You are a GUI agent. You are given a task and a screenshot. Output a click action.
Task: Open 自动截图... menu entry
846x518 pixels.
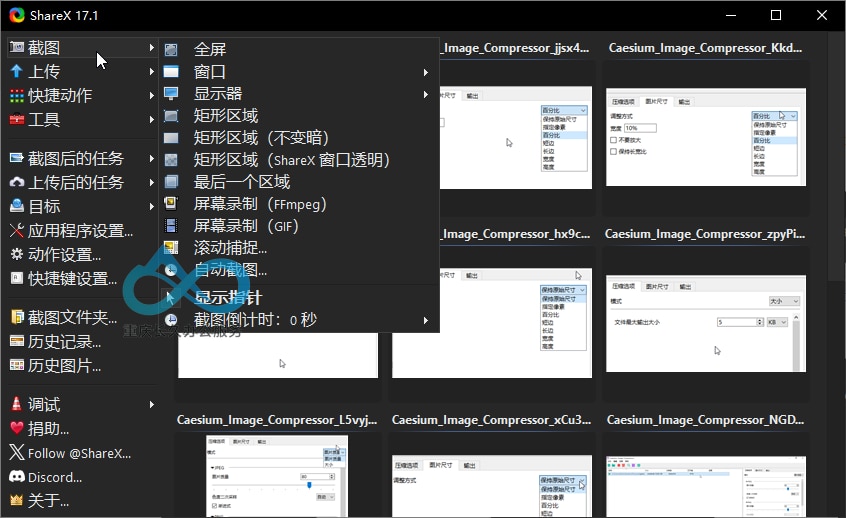[x=299, y=269]
